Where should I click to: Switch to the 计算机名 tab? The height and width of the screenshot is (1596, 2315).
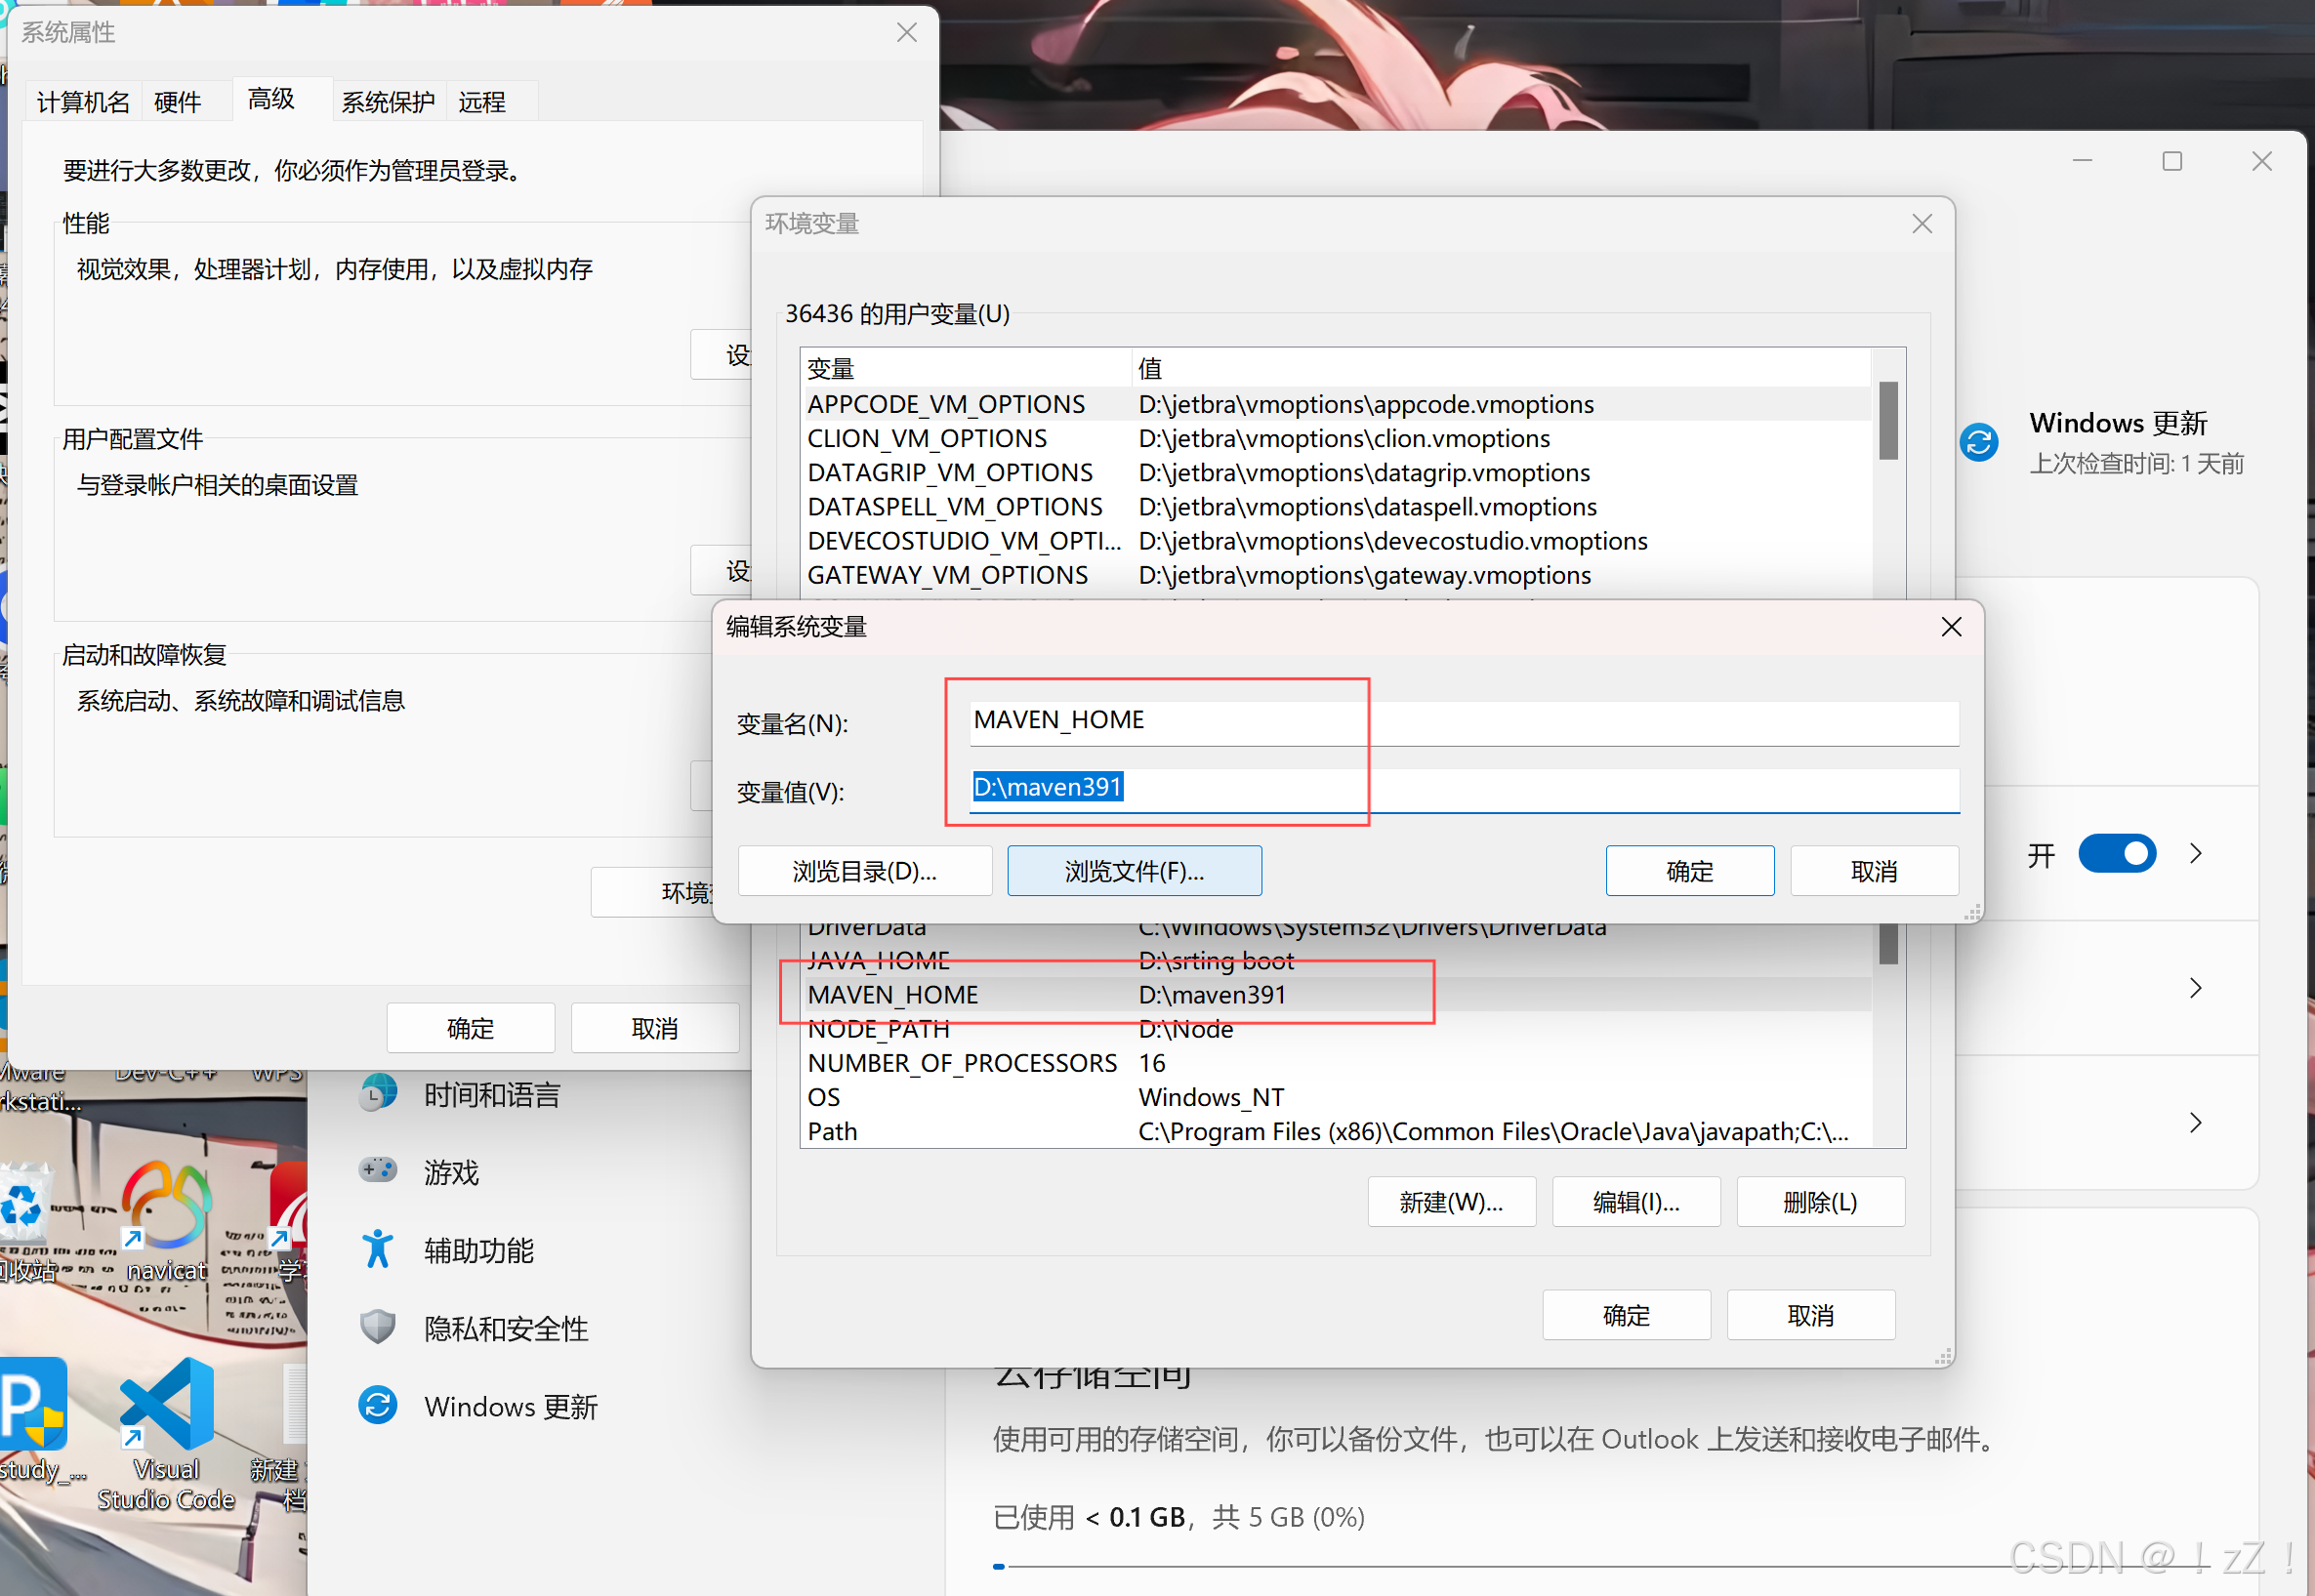coord(83,101)
